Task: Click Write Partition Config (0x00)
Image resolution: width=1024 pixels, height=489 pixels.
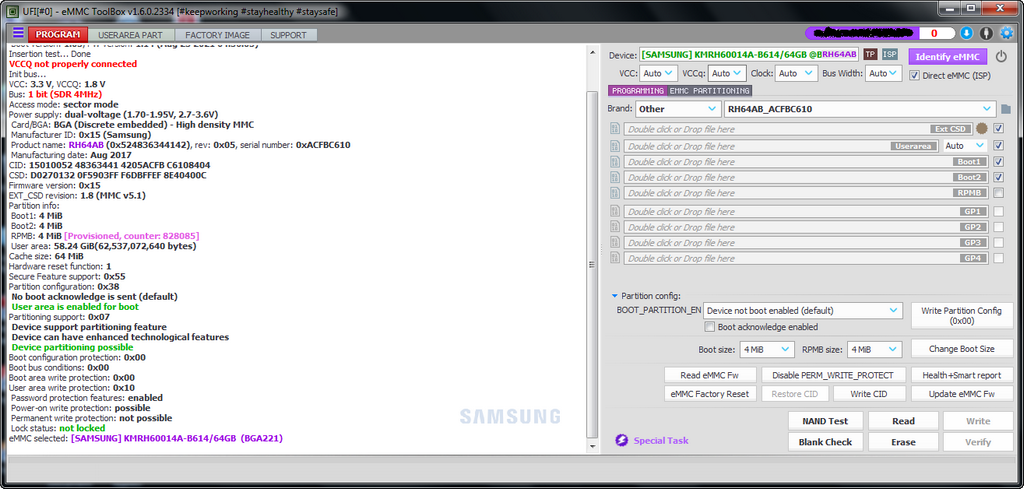Action: (961, 315)
